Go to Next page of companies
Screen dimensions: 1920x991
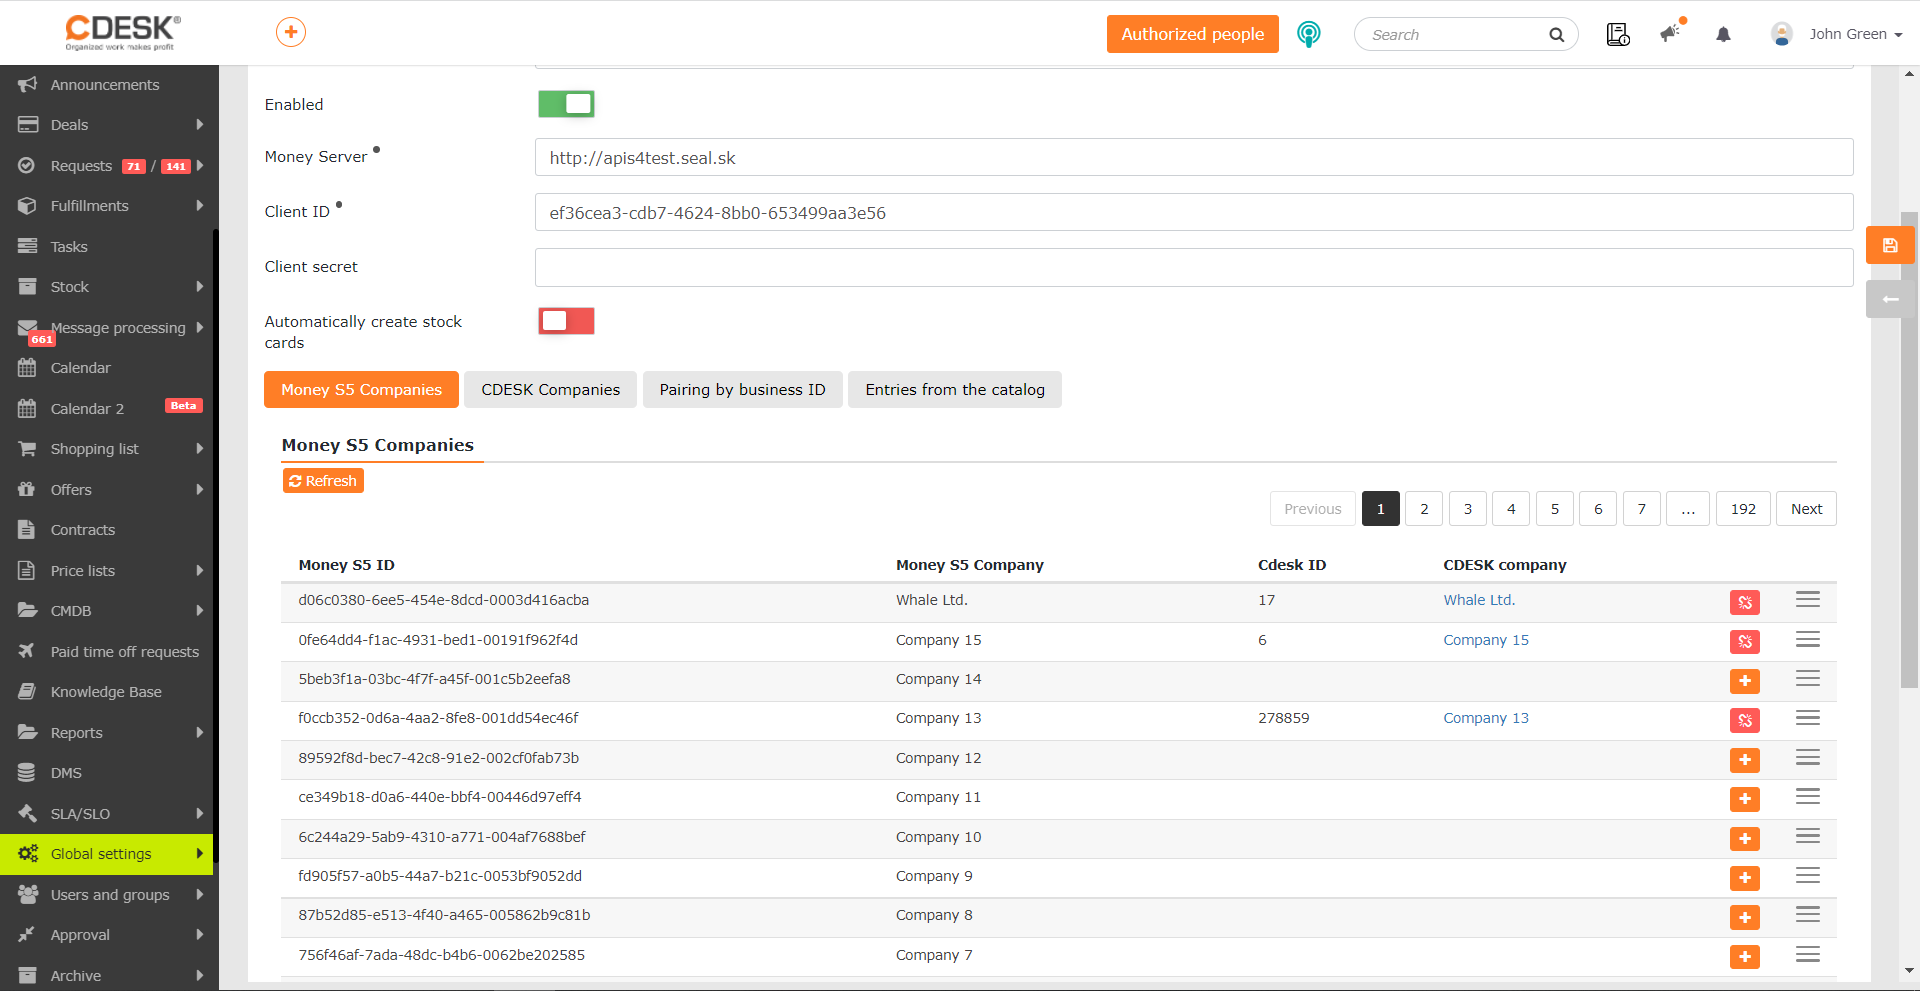click(1806, 509)
